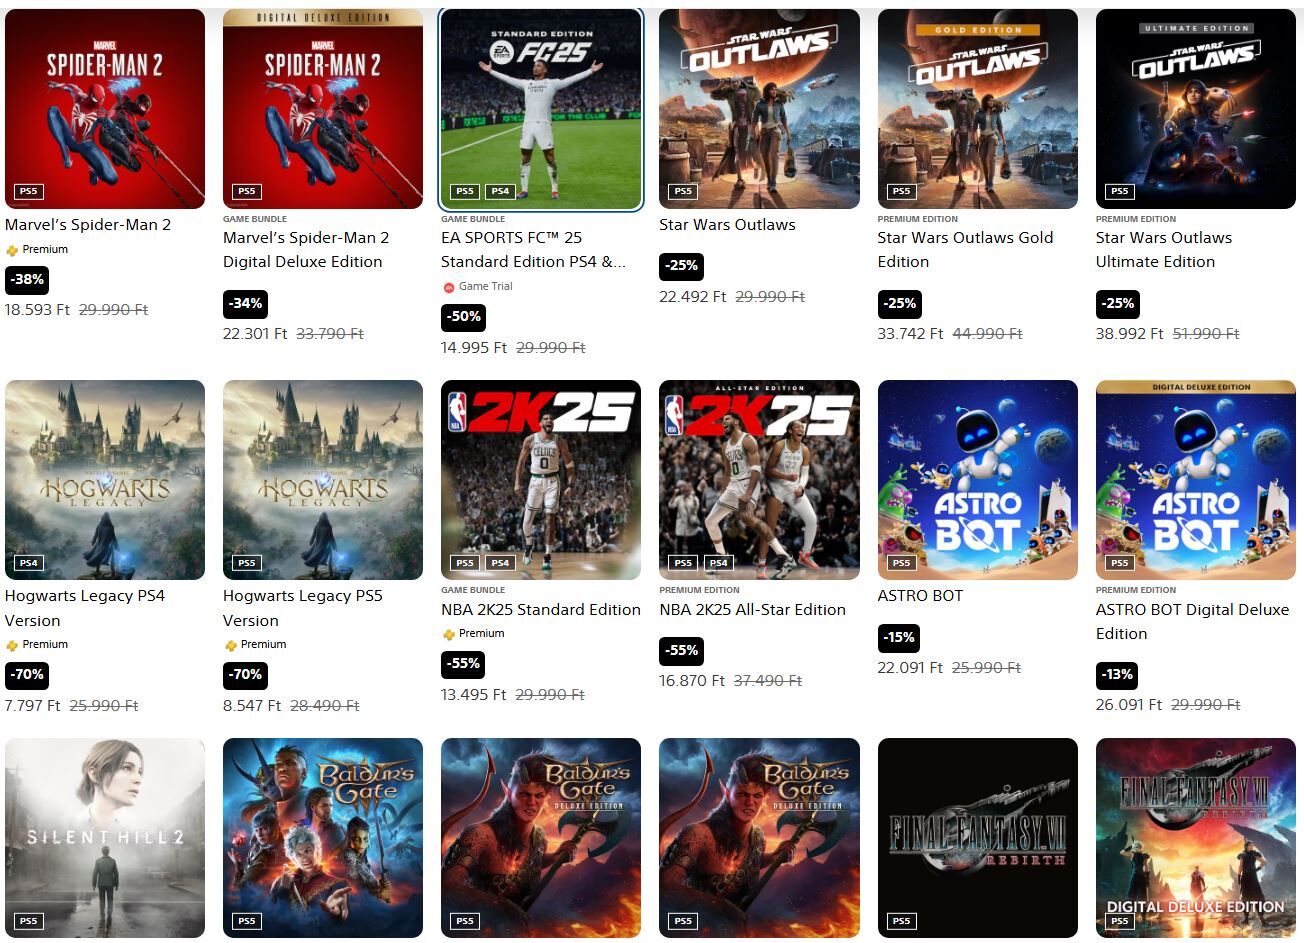The height and width of the screenshot is (943, 1304).
Task: Click the PS4 badge on Hogwarts Legacy PS4 cover
Action: tap(29, 563)
